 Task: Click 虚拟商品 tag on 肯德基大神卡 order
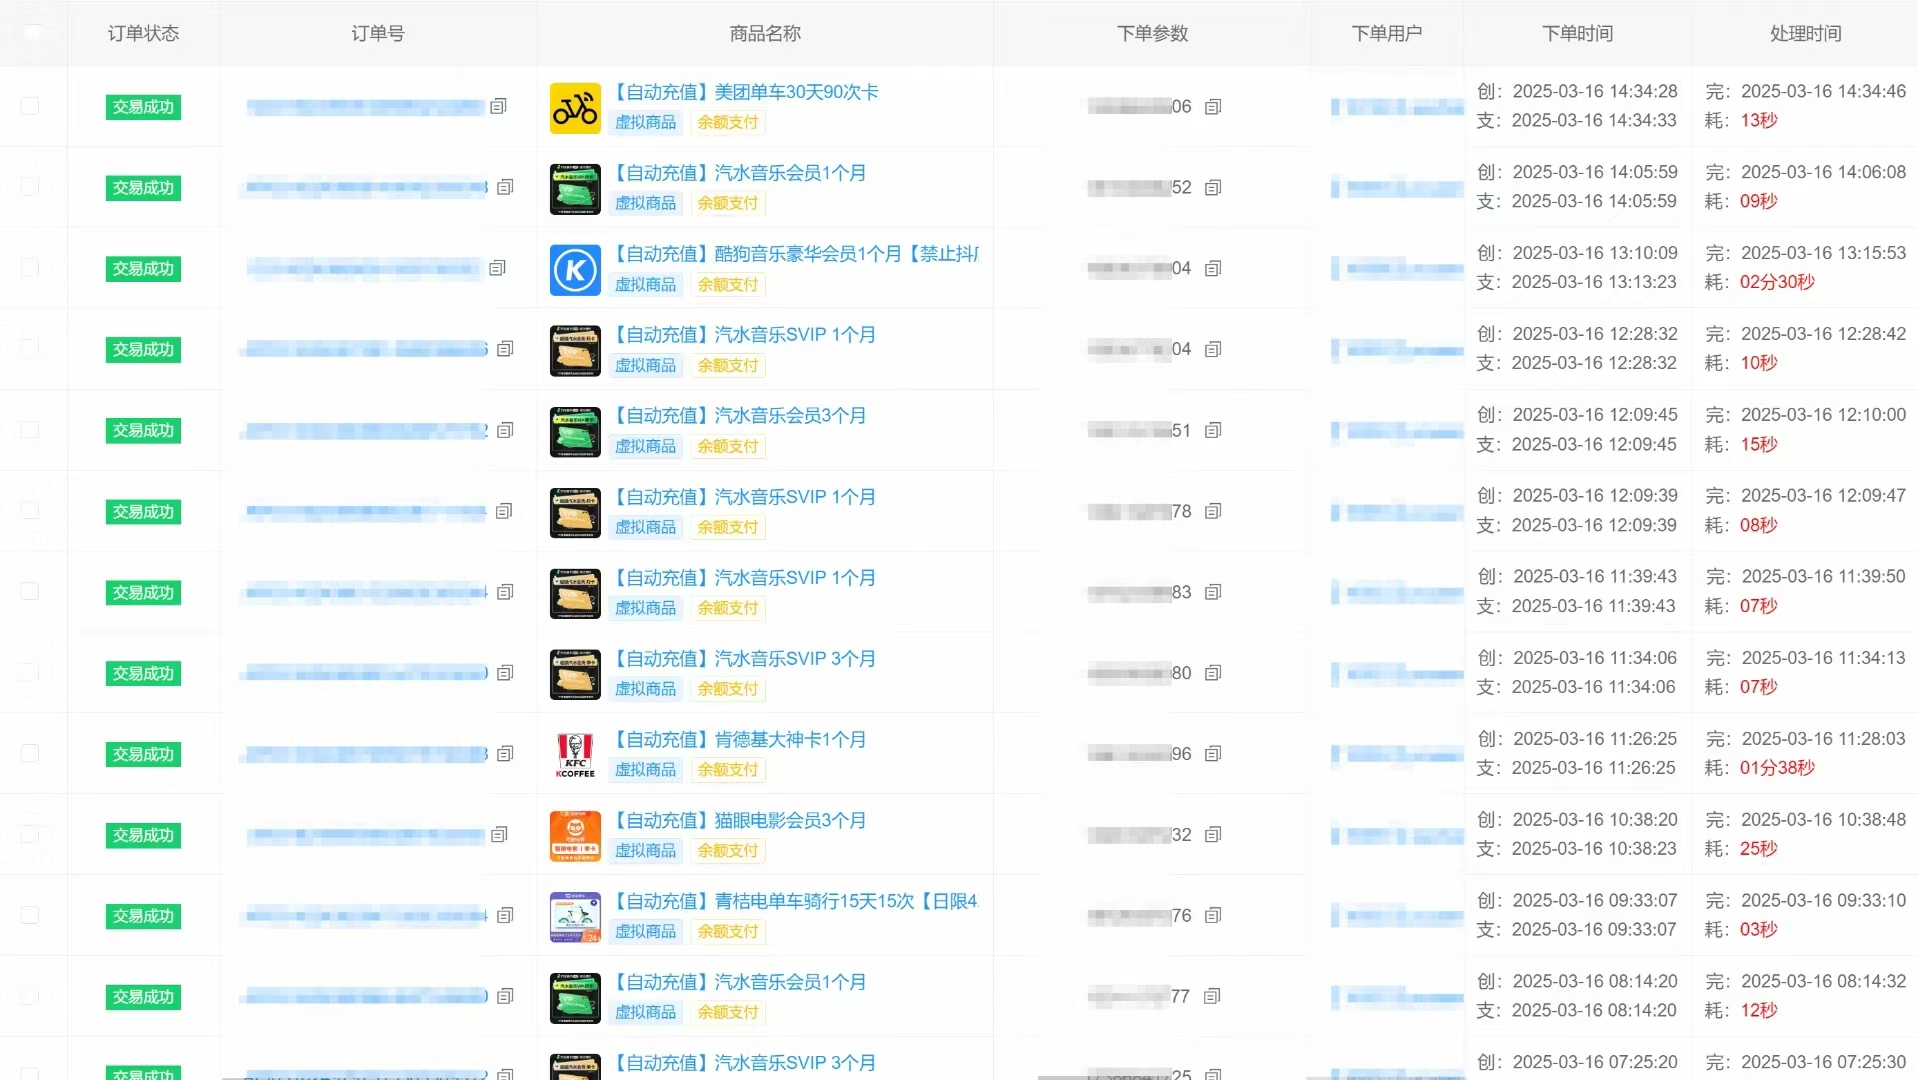click(645, 770)
